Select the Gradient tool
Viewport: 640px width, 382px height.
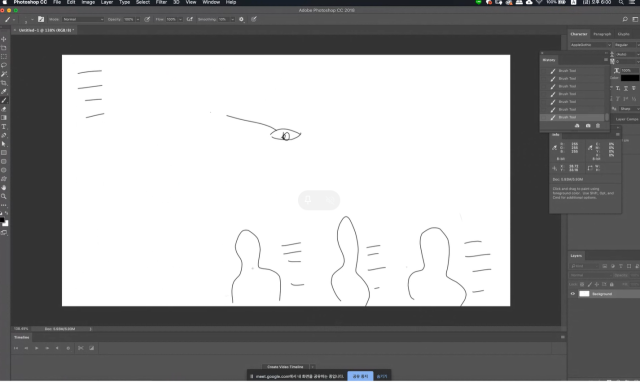pos(4,118)
